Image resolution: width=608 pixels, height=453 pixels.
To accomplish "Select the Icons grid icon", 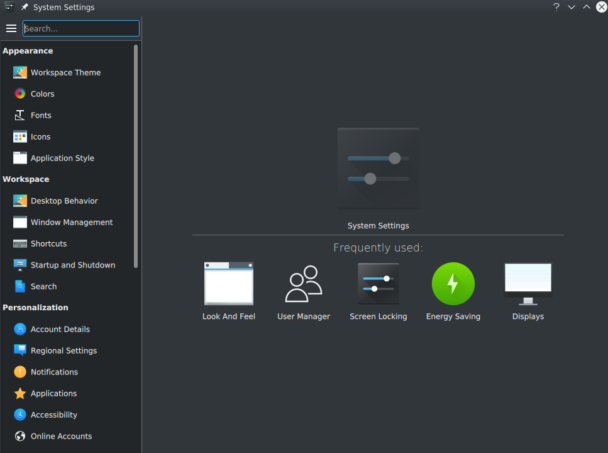I will pos(20,137).
